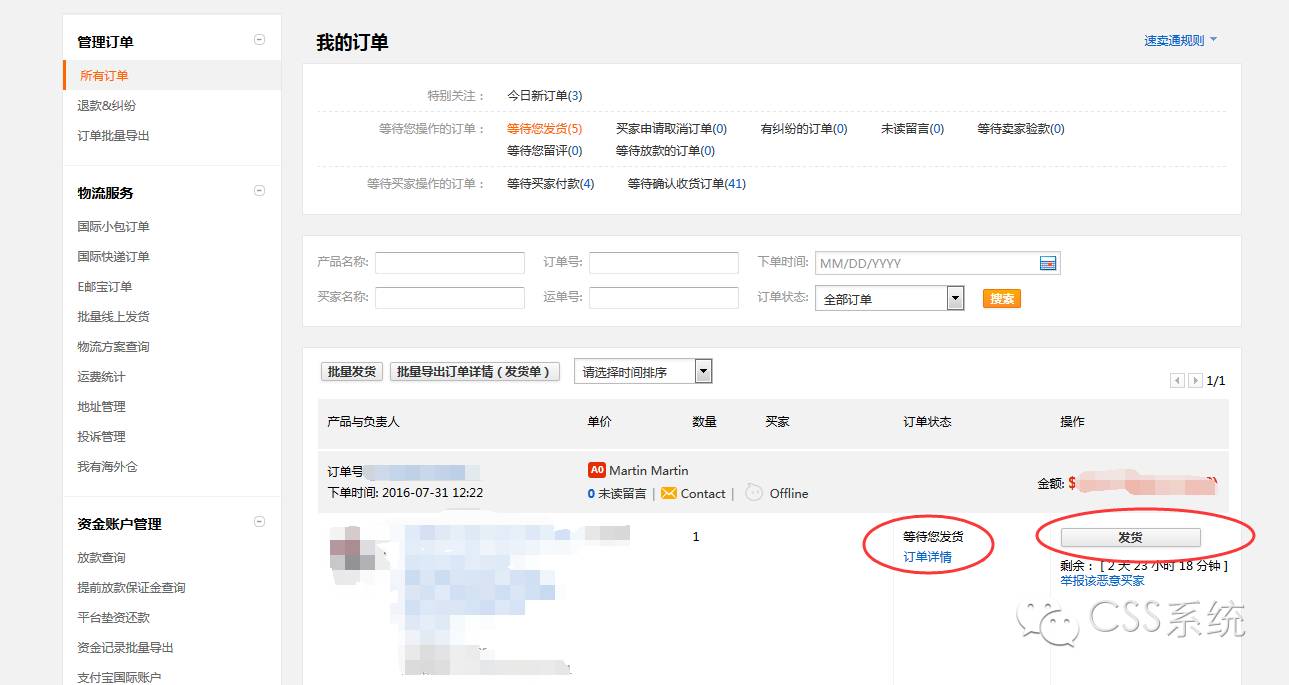Filter by 等待确认收货订单(41)

click(687, 184)
